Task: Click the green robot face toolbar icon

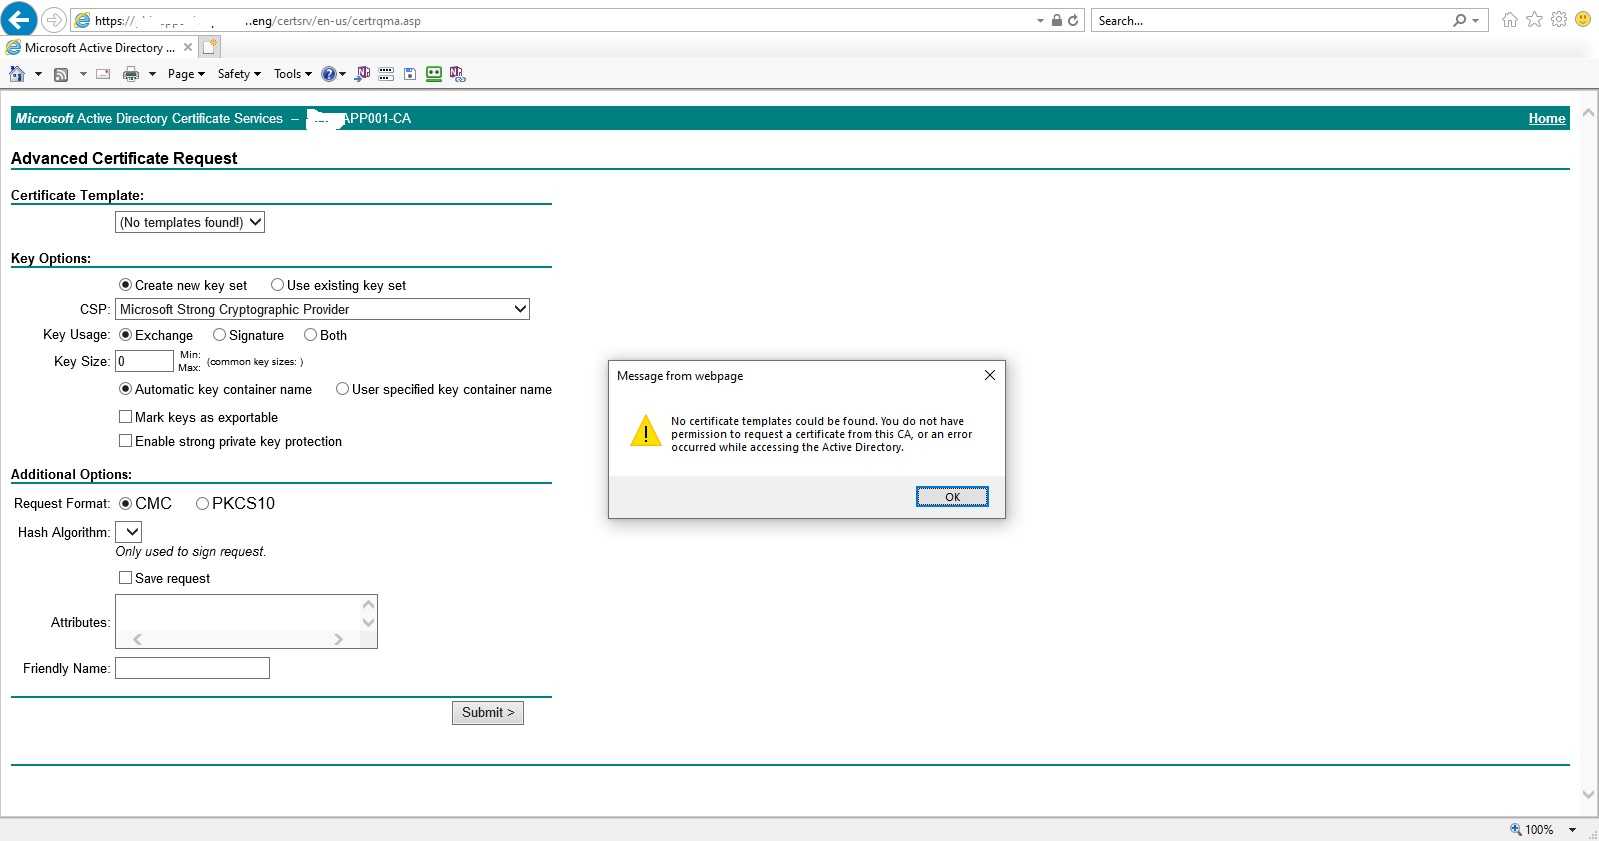Action: tap(434, 74)
